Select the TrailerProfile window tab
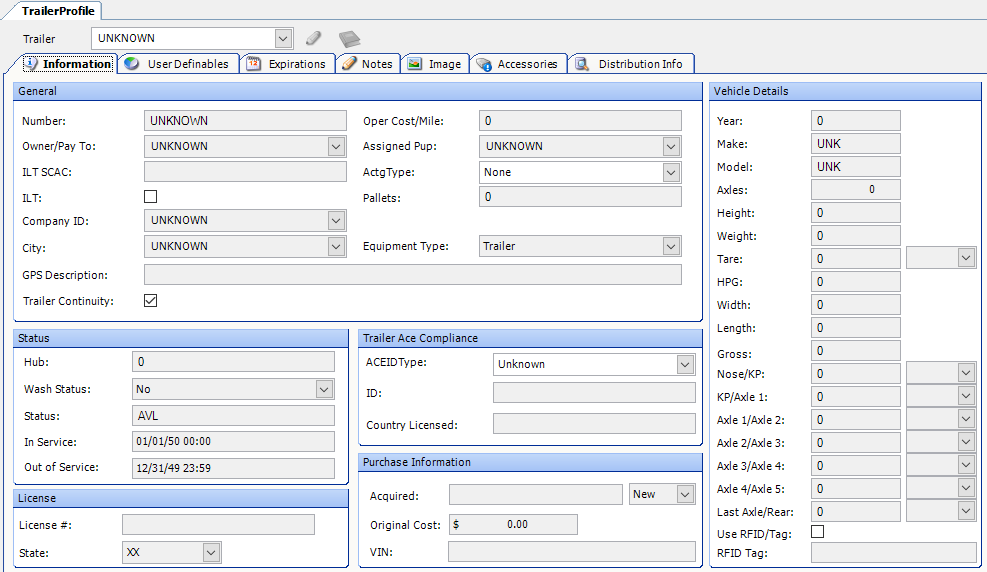The height and width of the screenshot is (572, 987). tap(58, 10)
